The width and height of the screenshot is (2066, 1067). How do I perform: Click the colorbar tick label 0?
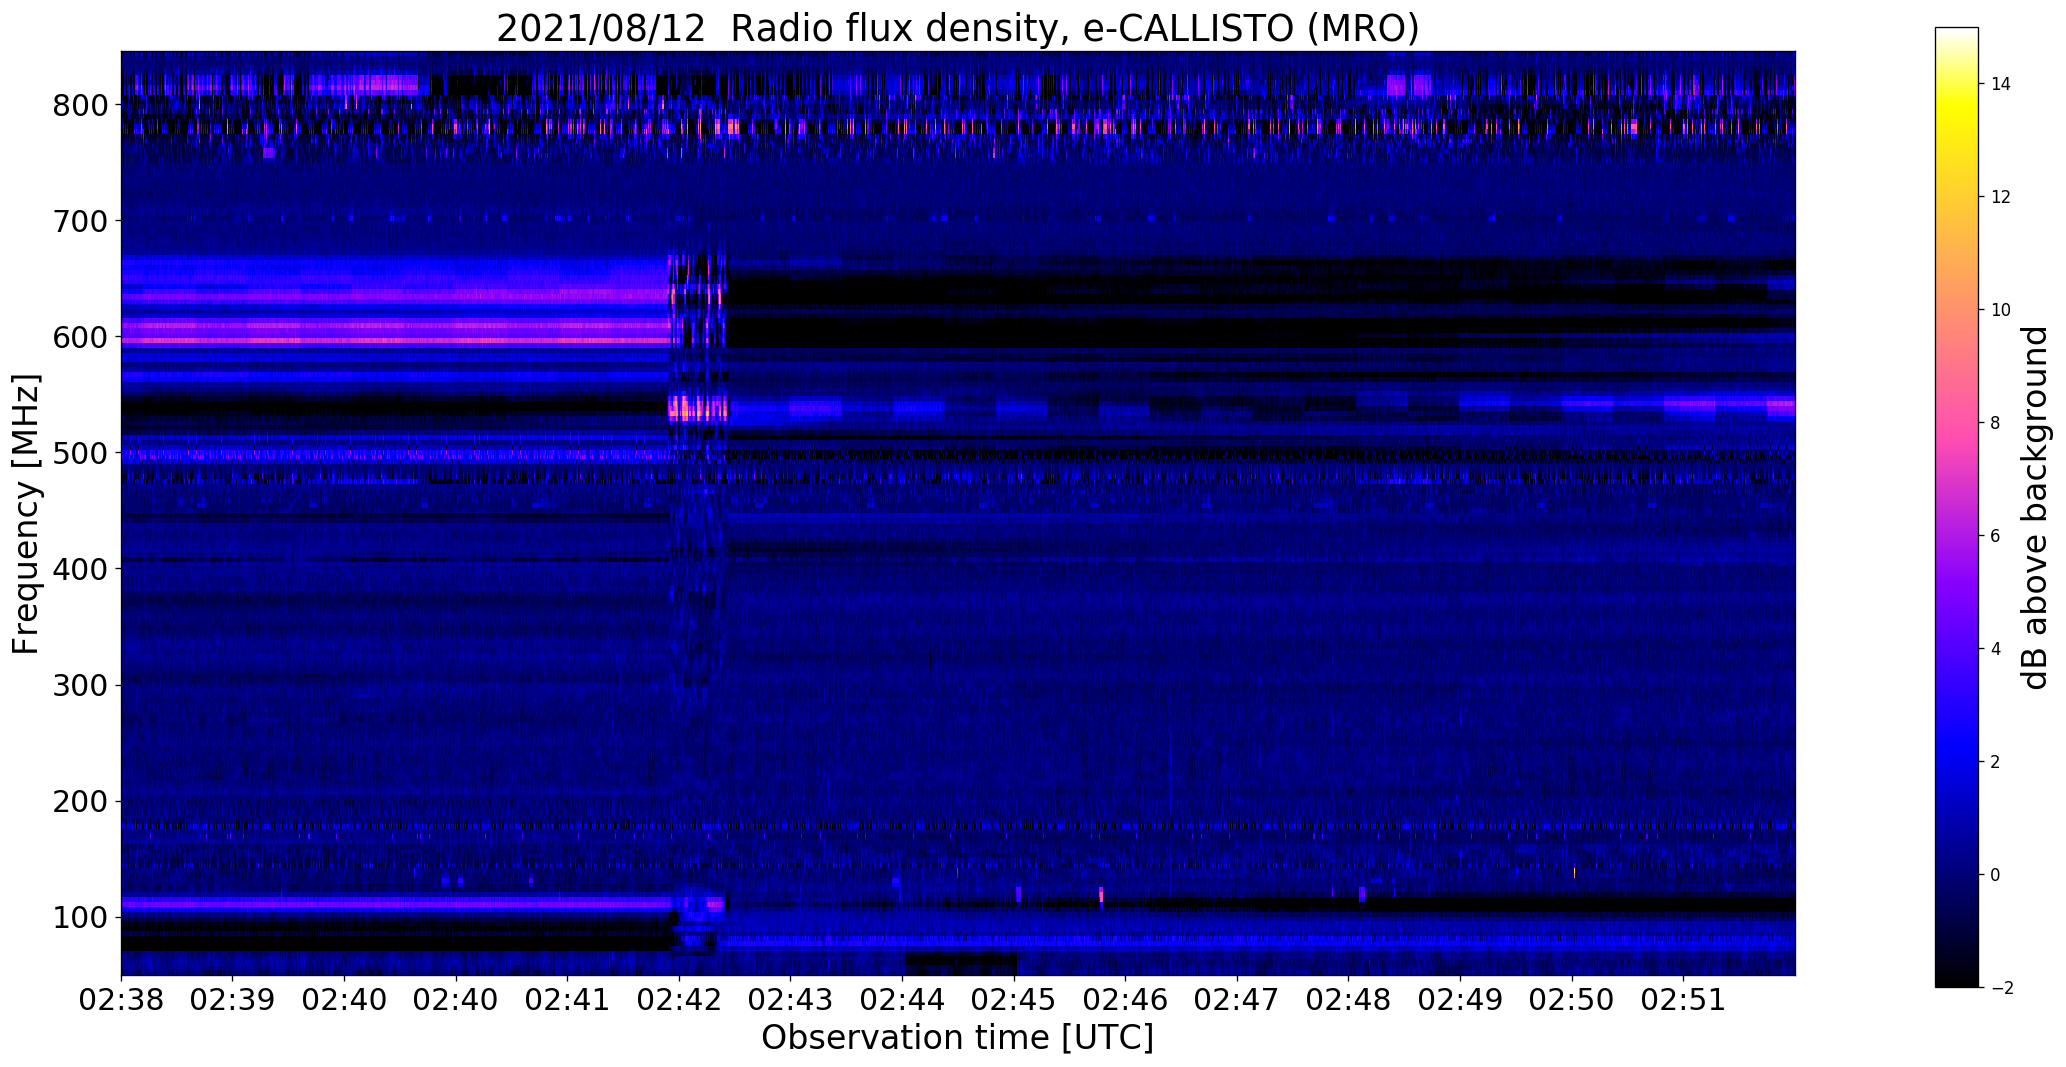(x=1996, y=875)
